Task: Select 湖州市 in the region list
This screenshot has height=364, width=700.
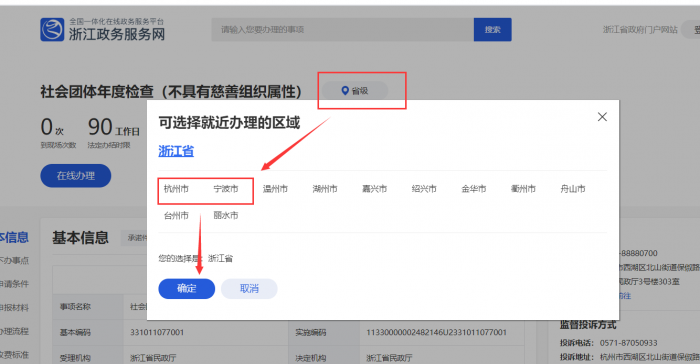Action: click(x=325, y=189)
